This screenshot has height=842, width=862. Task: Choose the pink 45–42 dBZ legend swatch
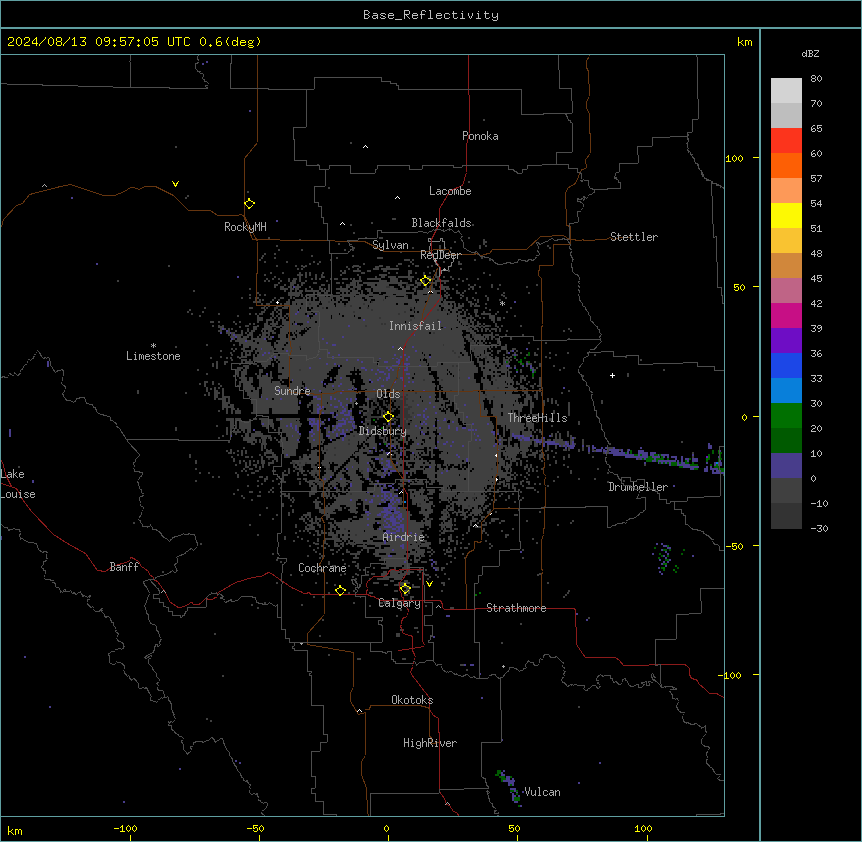786,291
